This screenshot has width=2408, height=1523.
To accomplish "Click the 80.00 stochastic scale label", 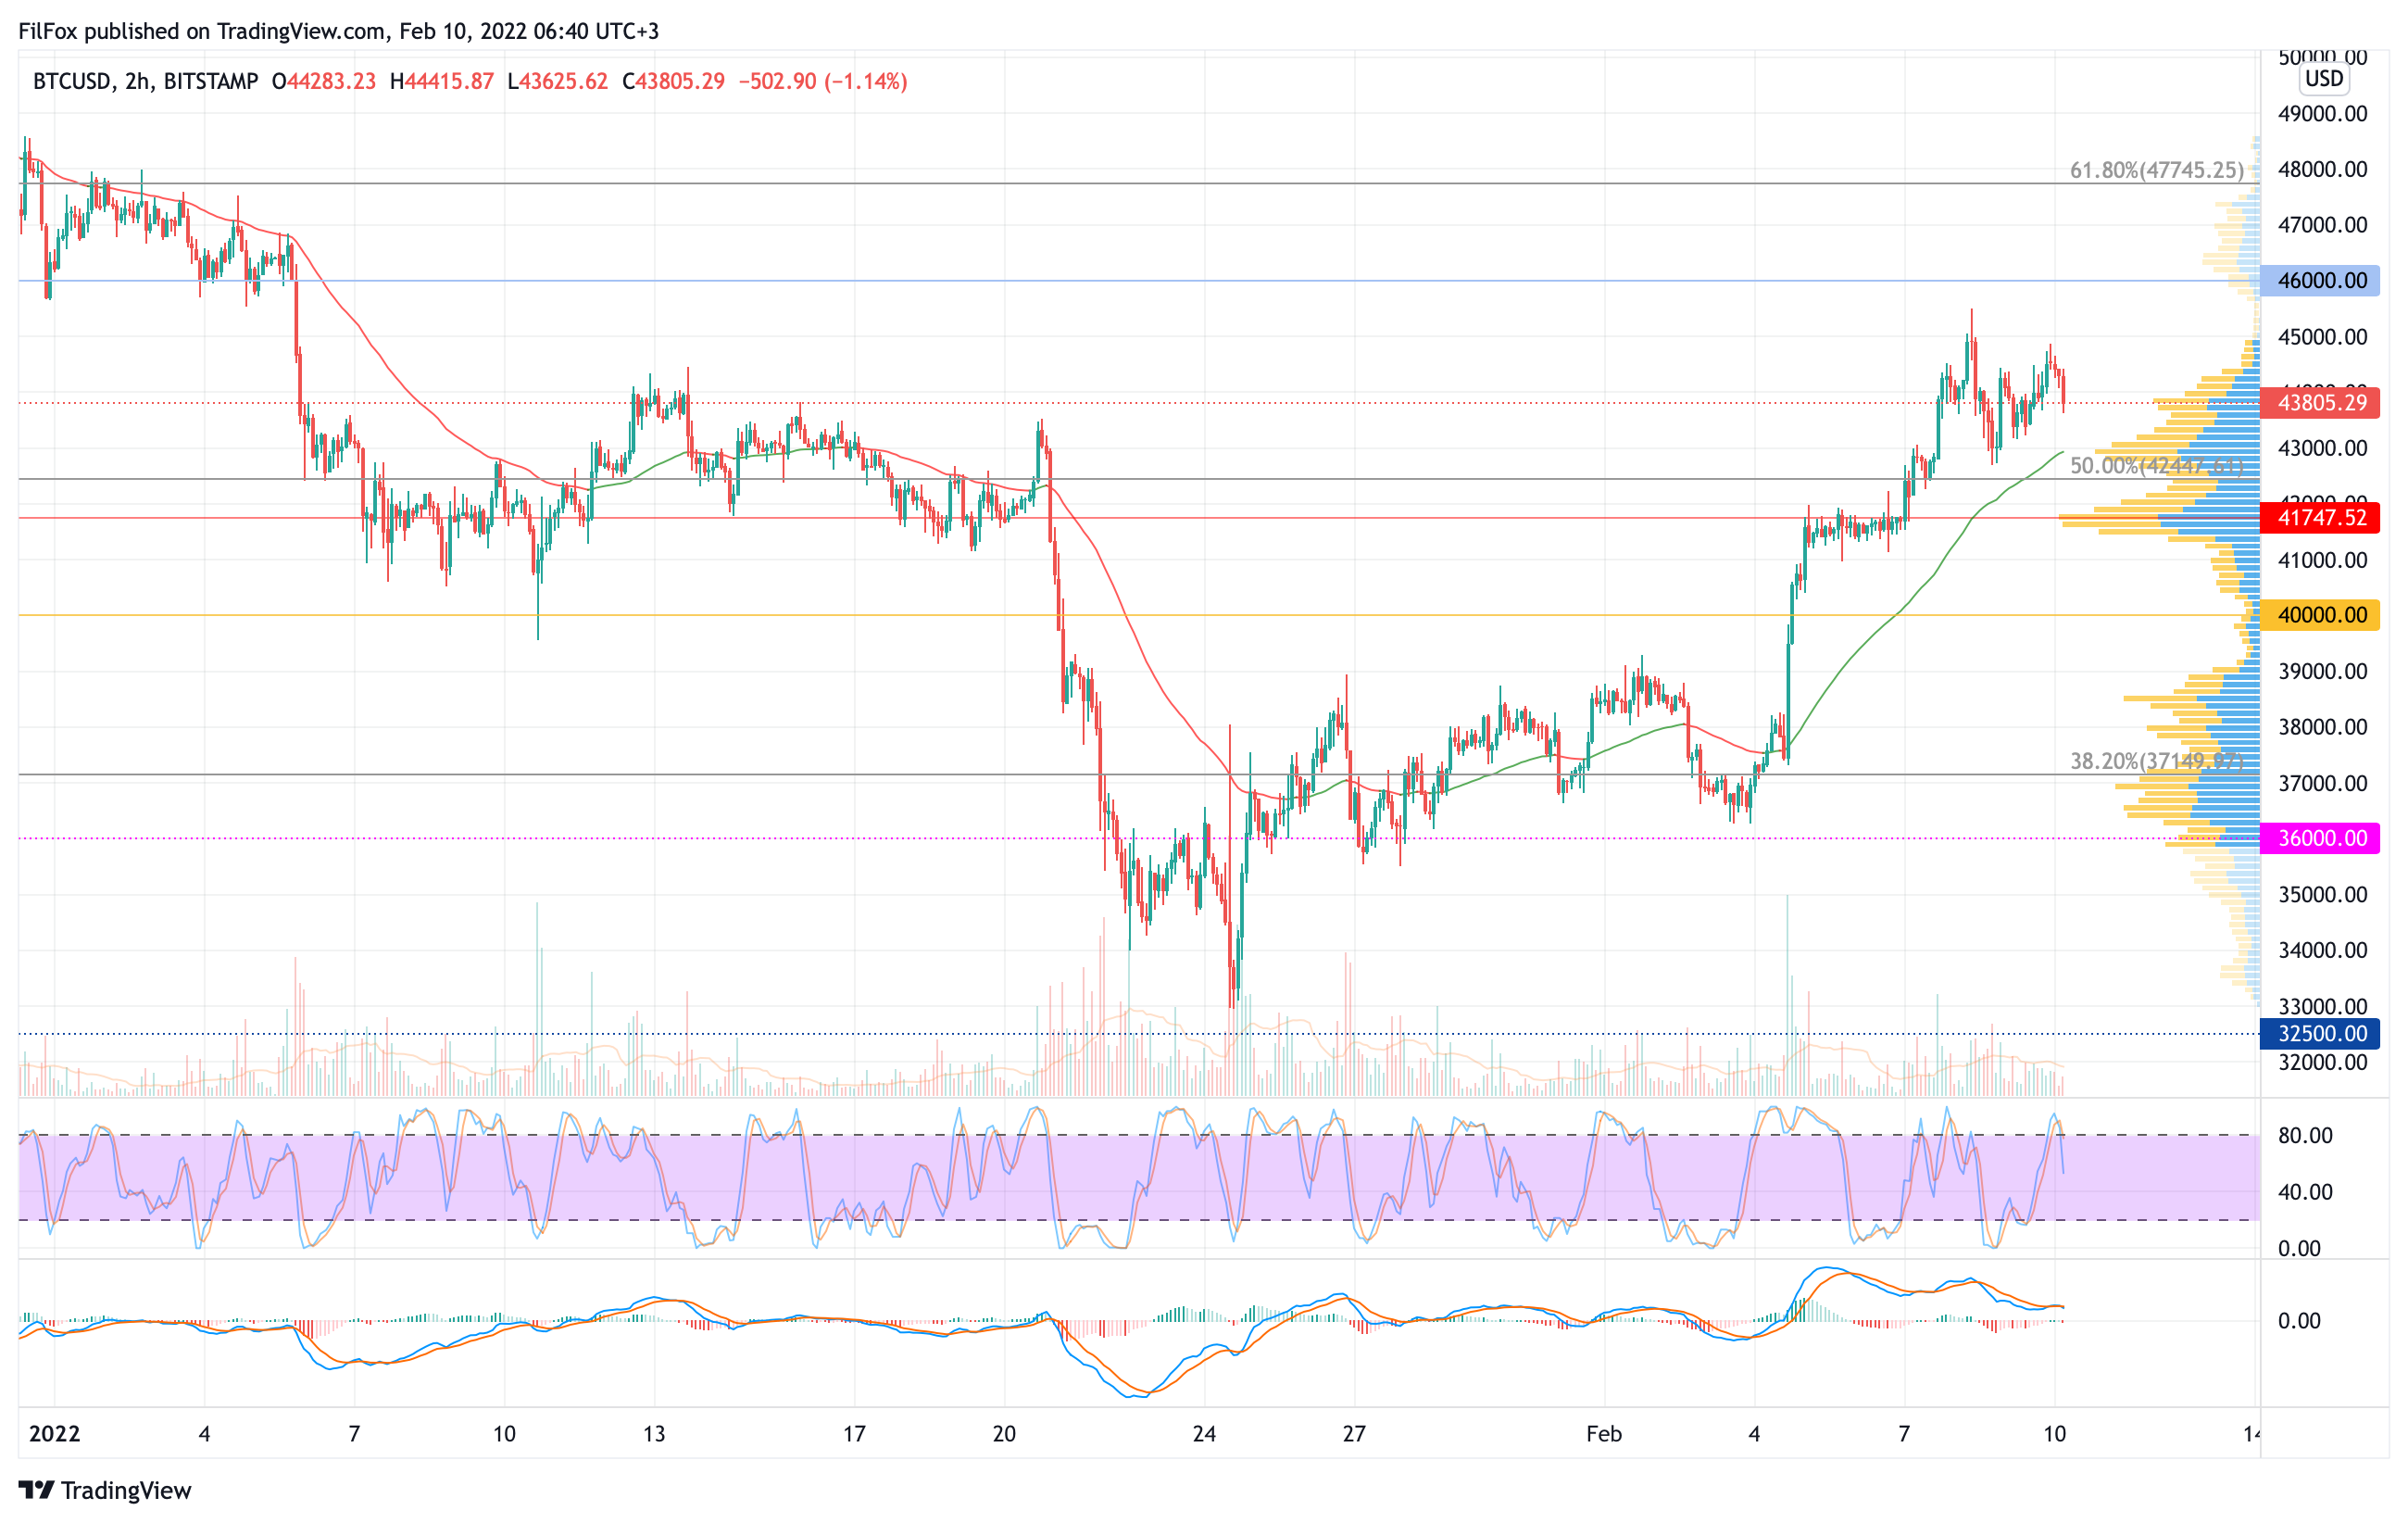I will 2304,1136.
